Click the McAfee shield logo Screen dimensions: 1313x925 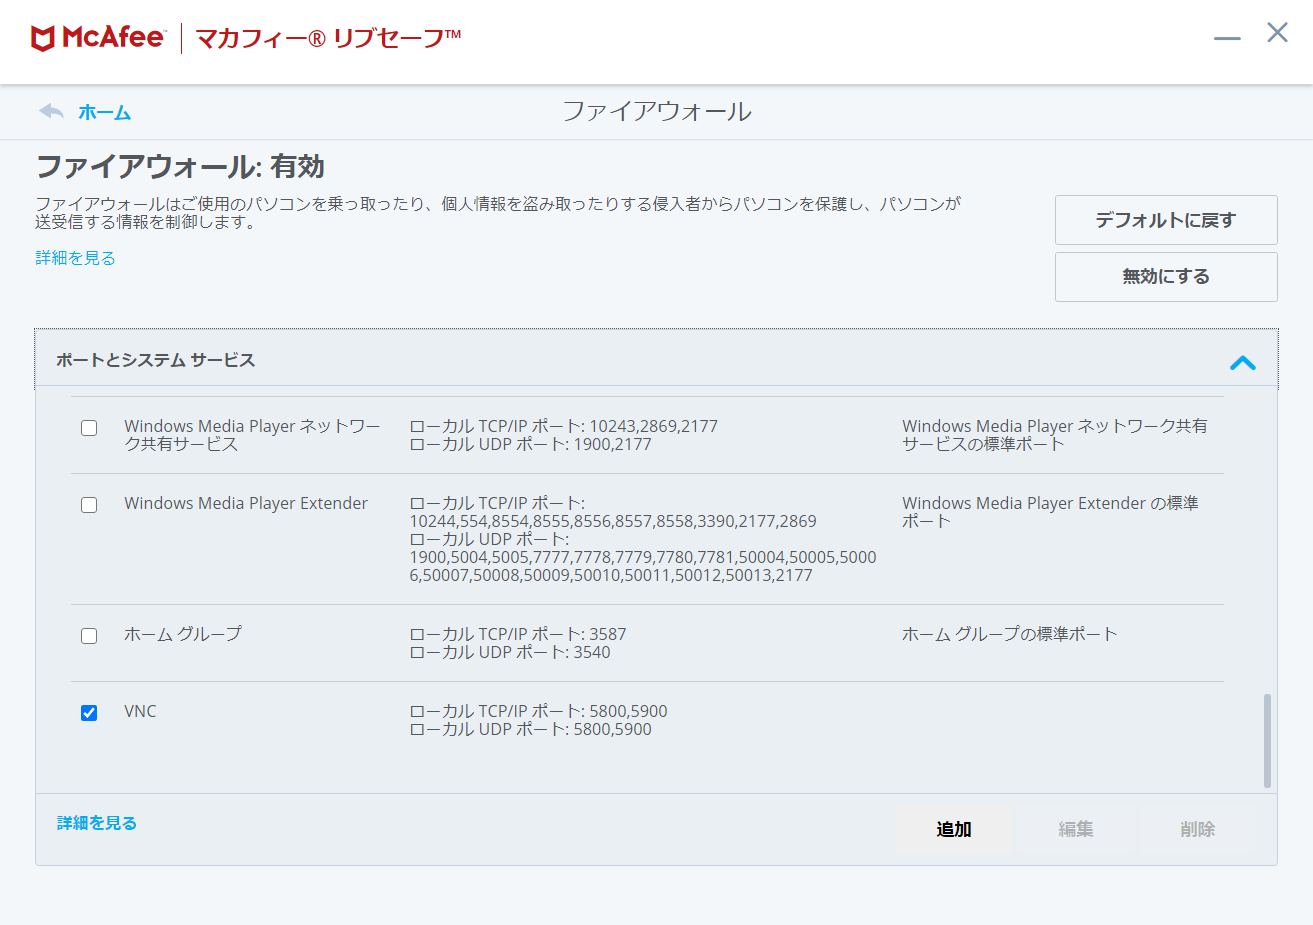[x=43, y=38]
